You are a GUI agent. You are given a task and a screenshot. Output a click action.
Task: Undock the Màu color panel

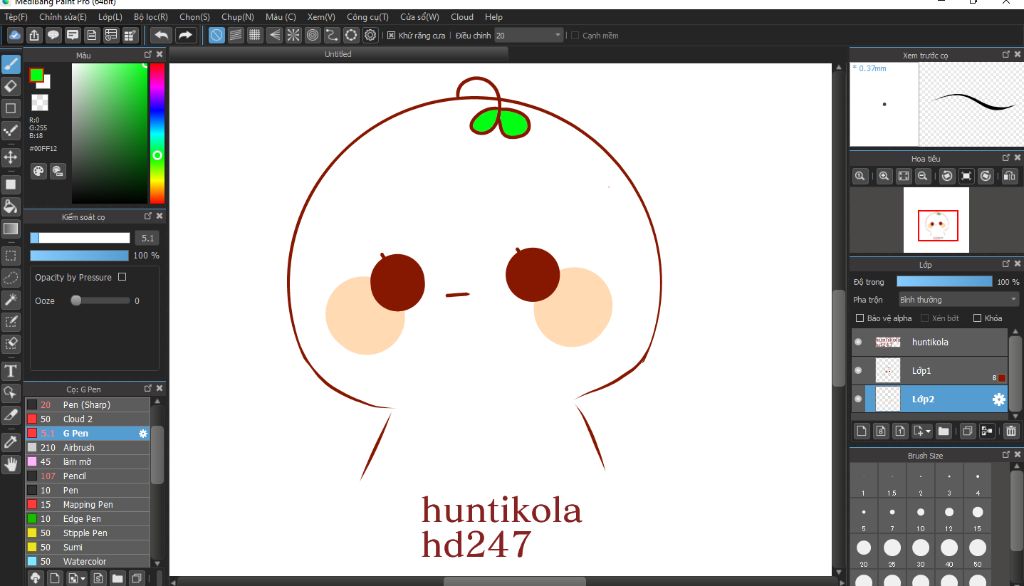tap(148, 54)
